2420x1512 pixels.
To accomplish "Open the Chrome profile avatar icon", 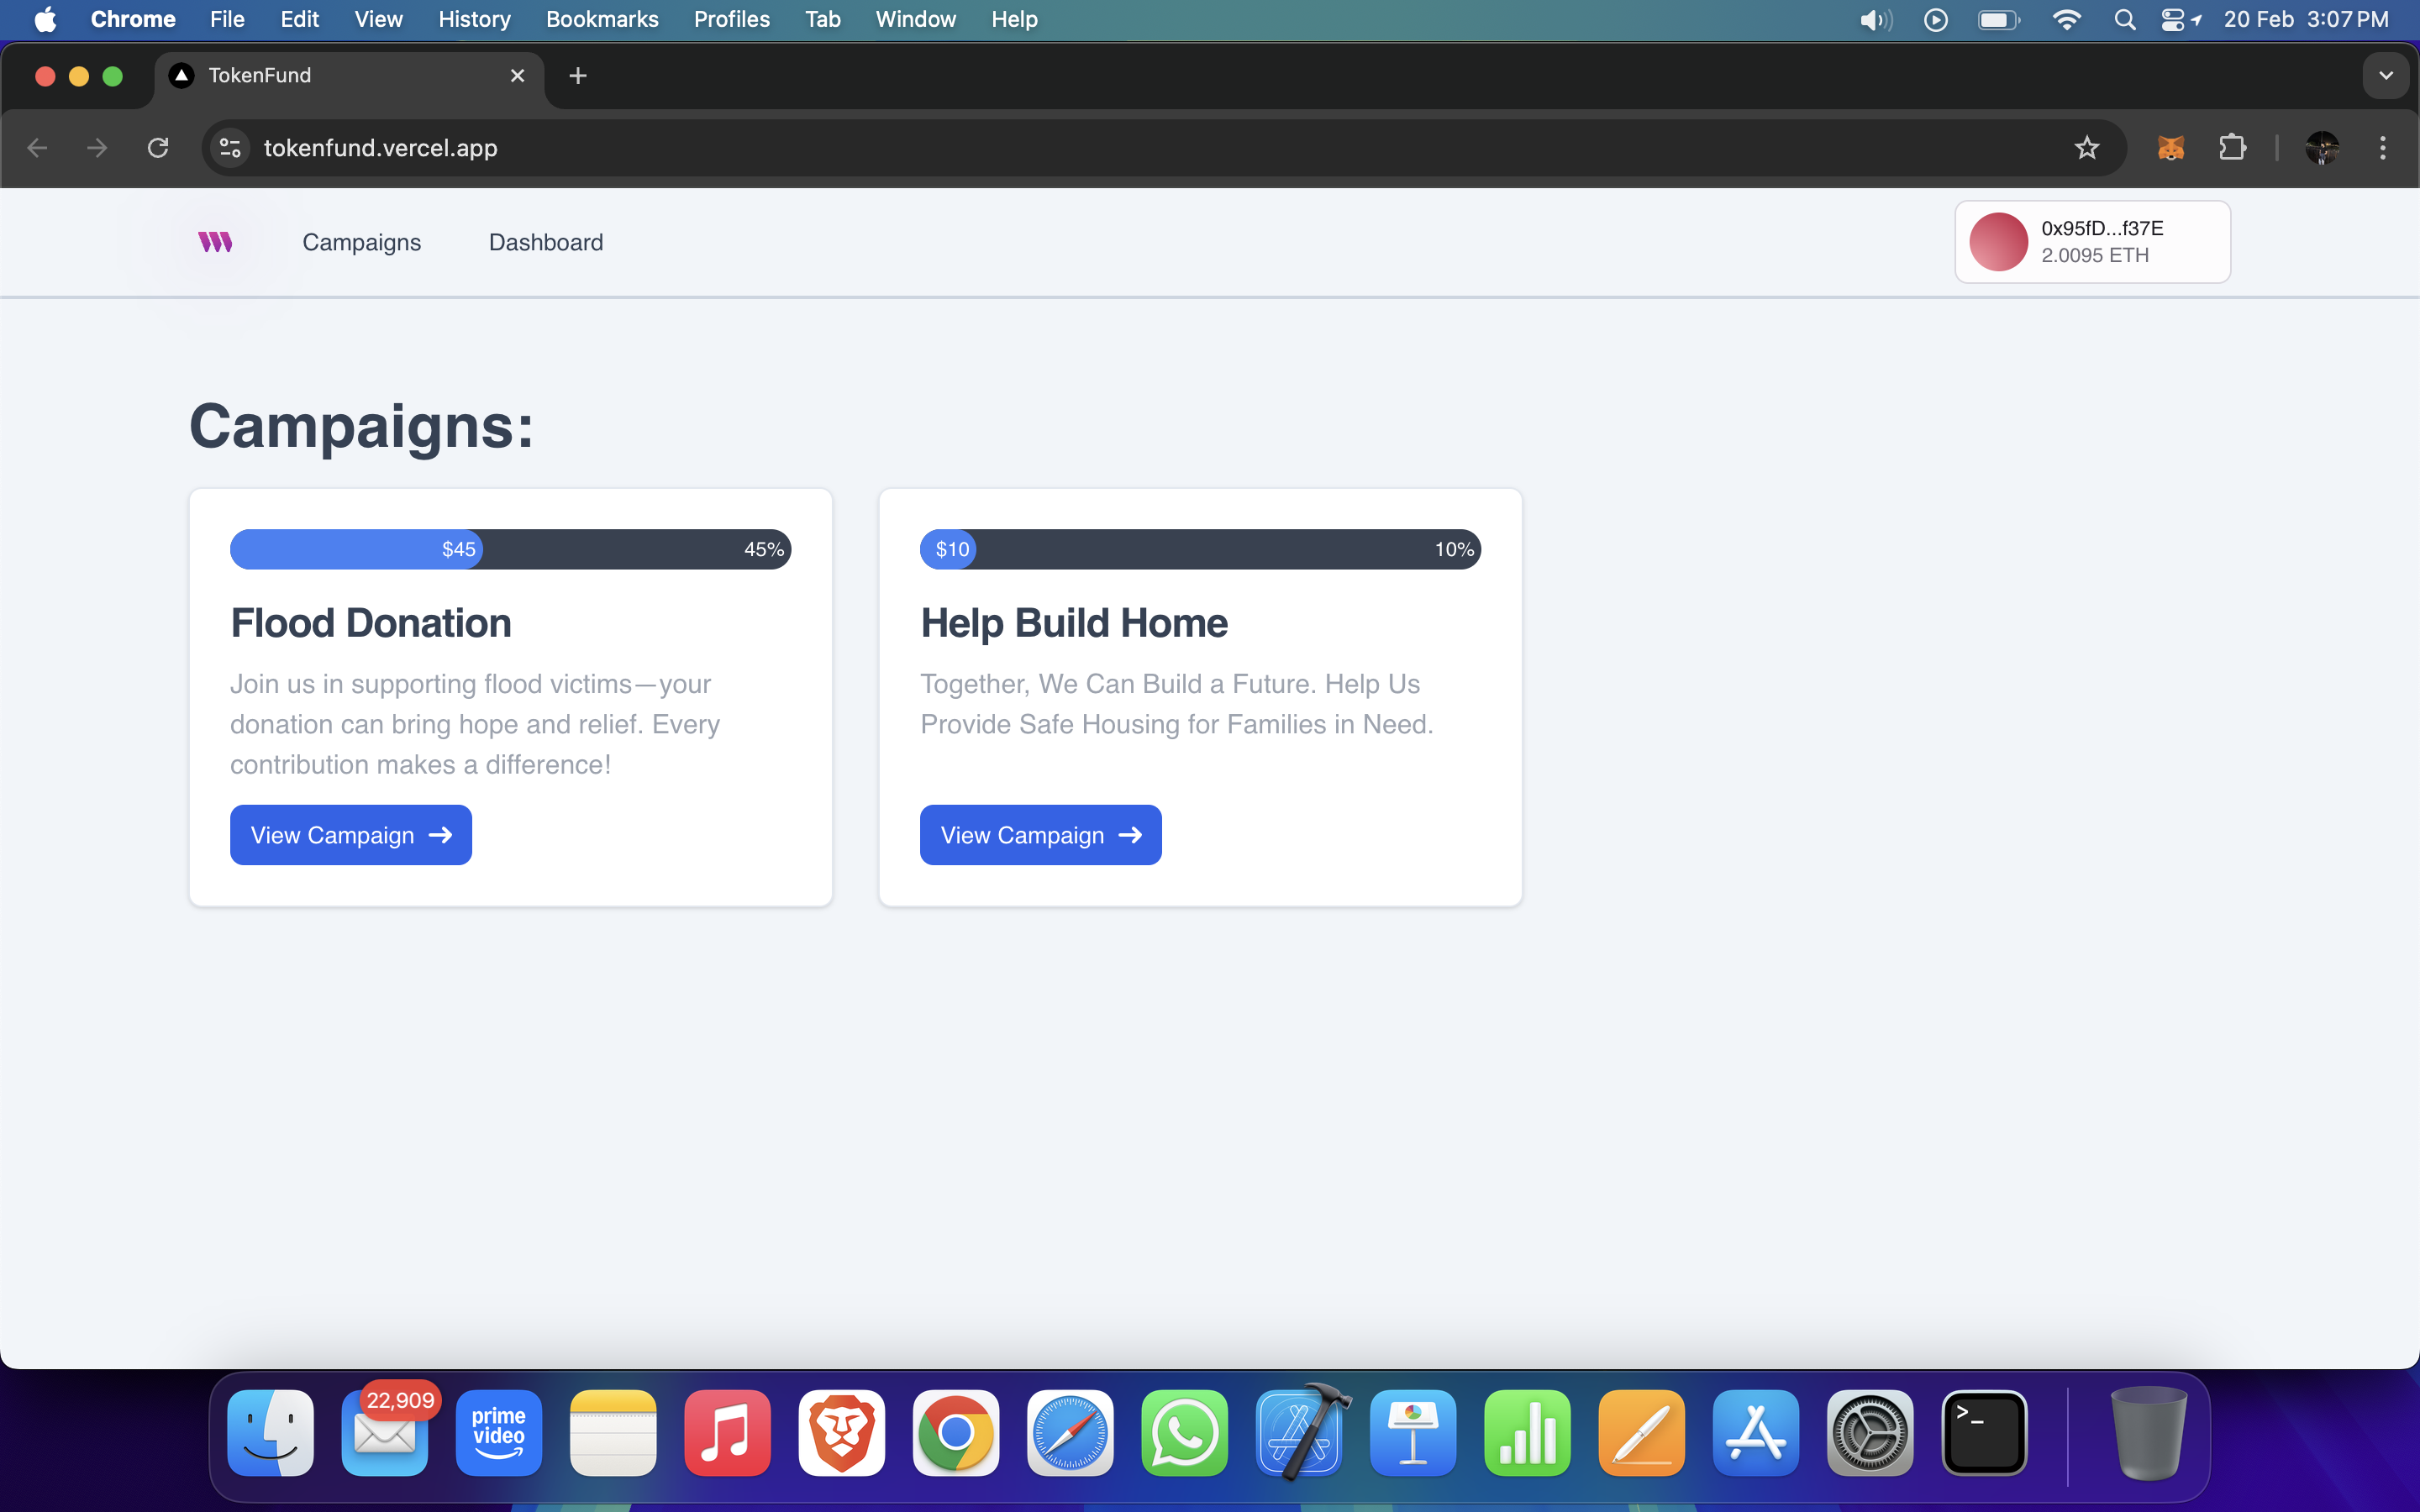I will pos(2321,148).
